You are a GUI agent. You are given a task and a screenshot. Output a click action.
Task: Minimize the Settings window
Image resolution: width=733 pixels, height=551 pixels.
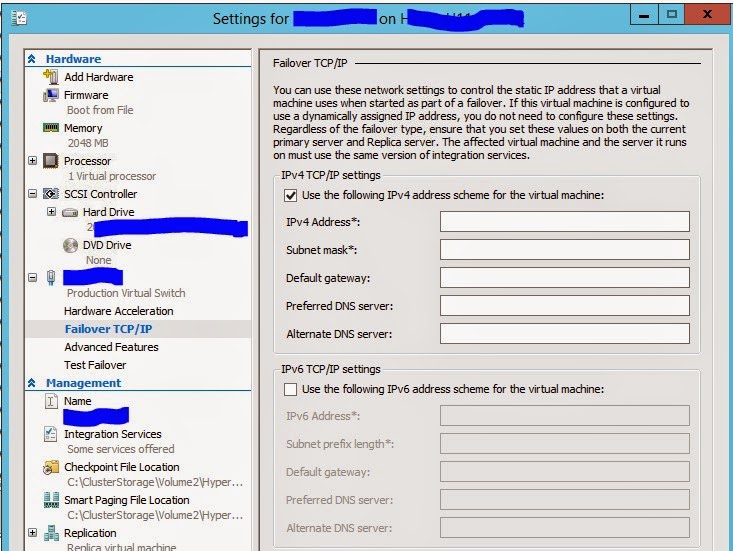pos(644,15)
